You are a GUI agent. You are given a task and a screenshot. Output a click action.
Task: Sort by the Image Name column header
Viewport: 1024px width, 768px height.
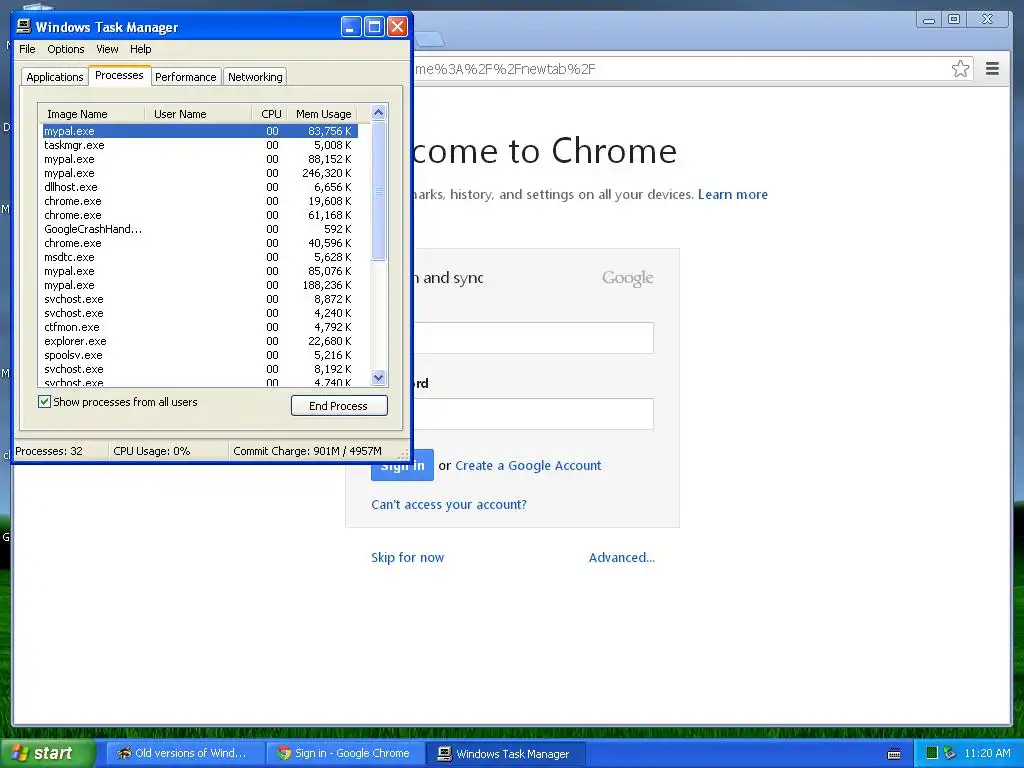[91, 114]
